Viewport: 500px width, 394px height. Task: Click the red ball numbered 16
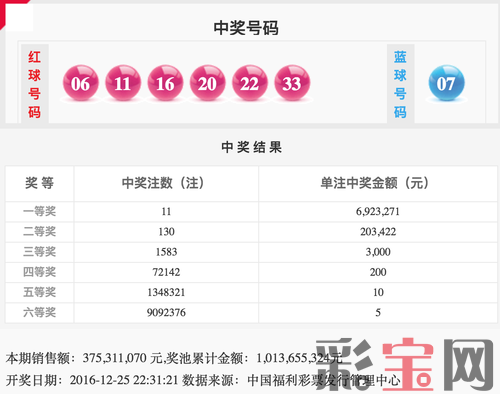tap(165, 83)
